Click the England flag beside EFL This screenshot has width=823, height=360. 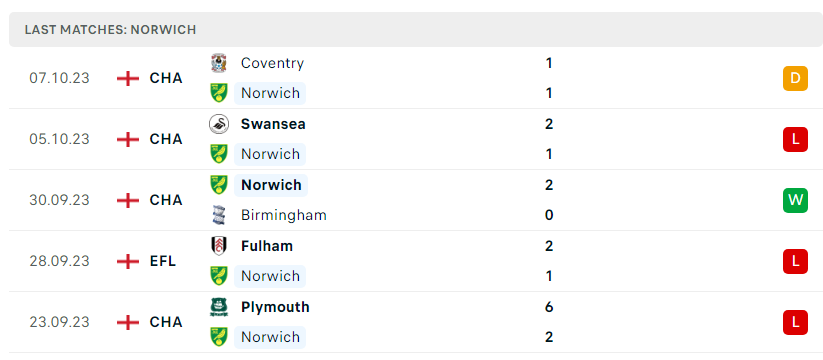tap(128, 261)
